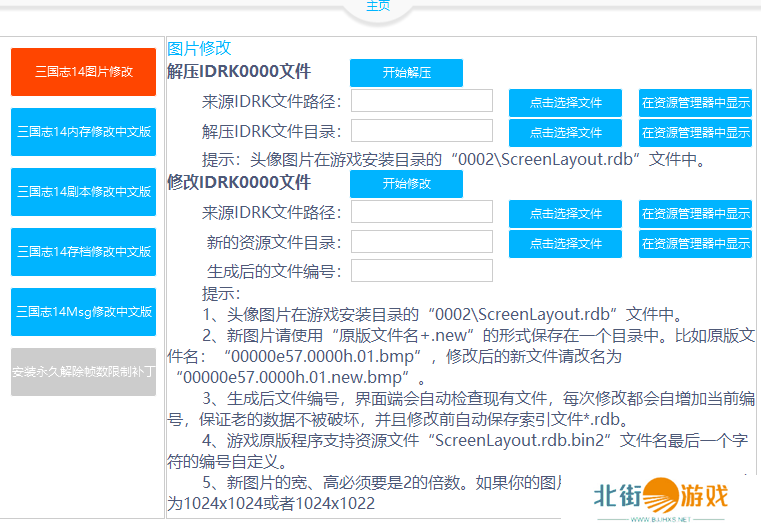The image size is (761, 525).
Task: Click into the 新的资源文件目录 input box
Action: coord(422,242)
